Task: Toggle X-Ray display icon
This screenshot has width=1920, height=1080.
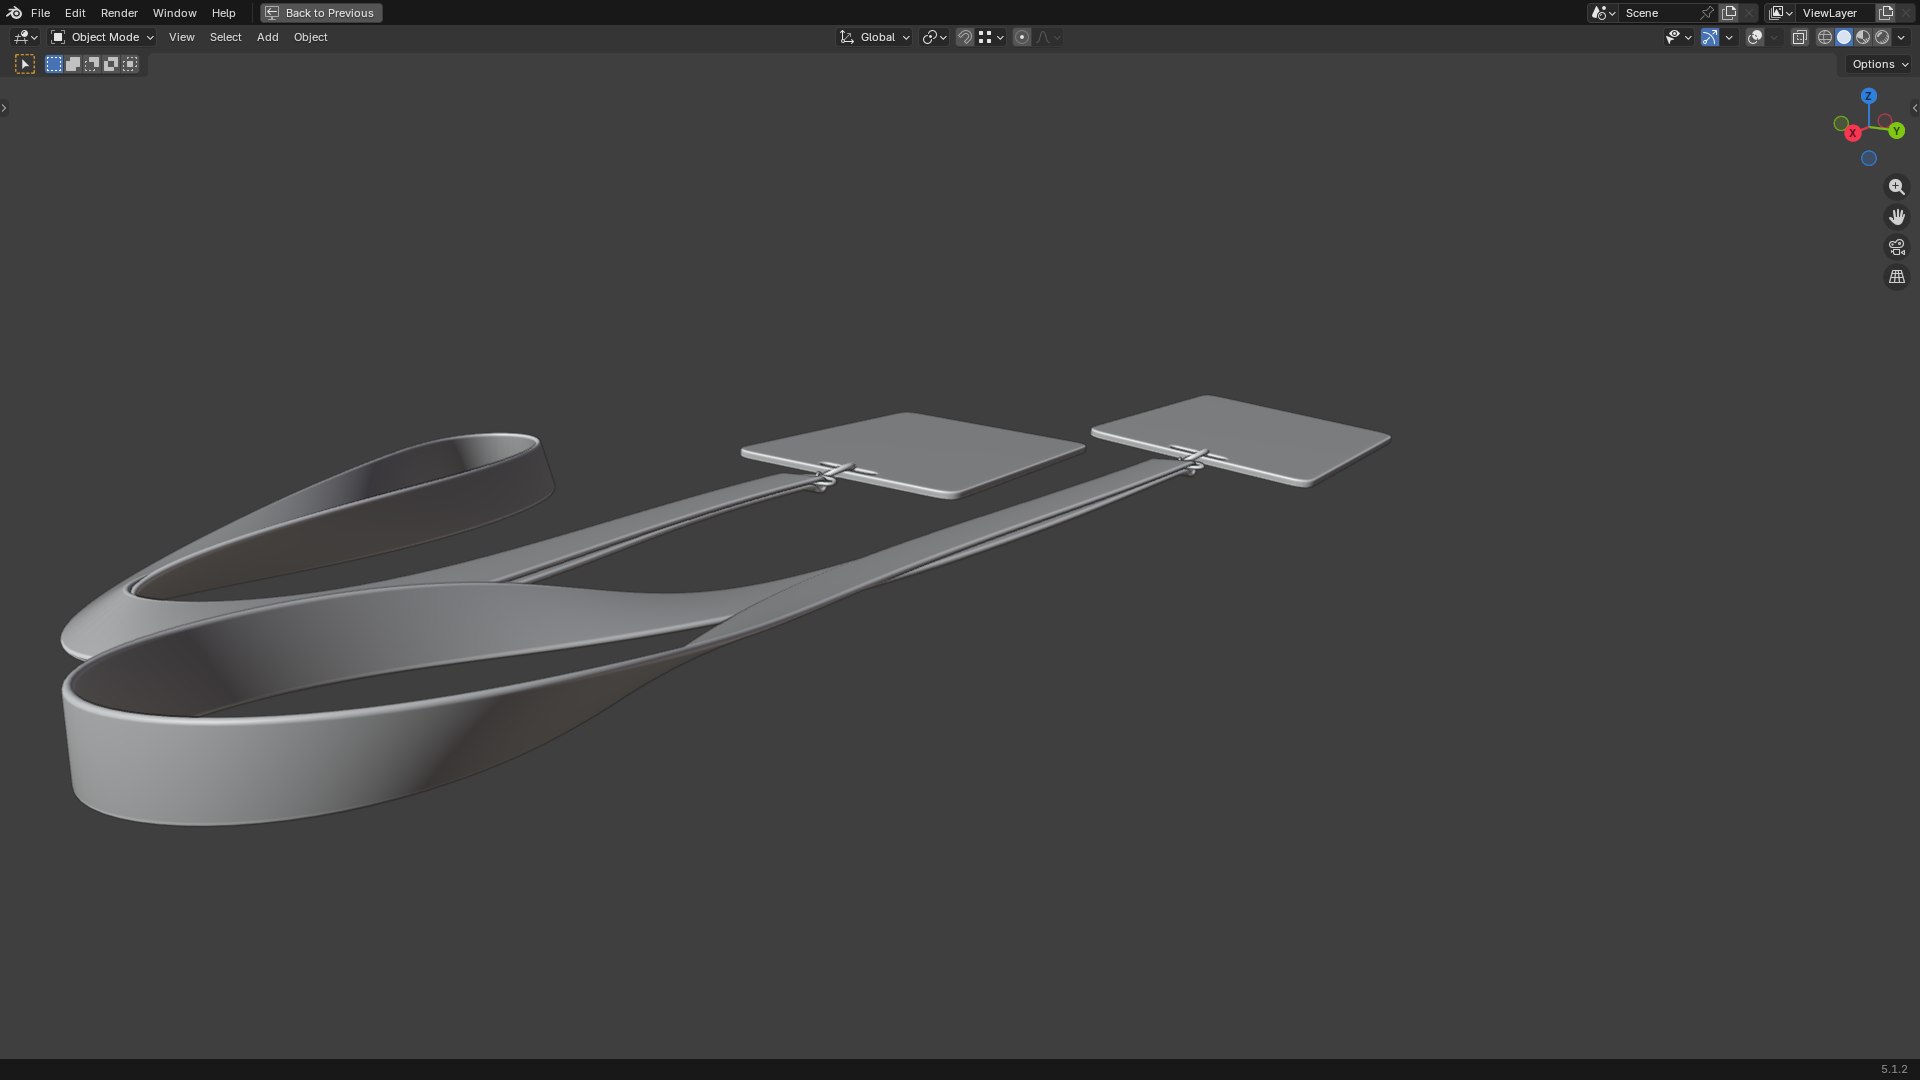Action: 1799,37
